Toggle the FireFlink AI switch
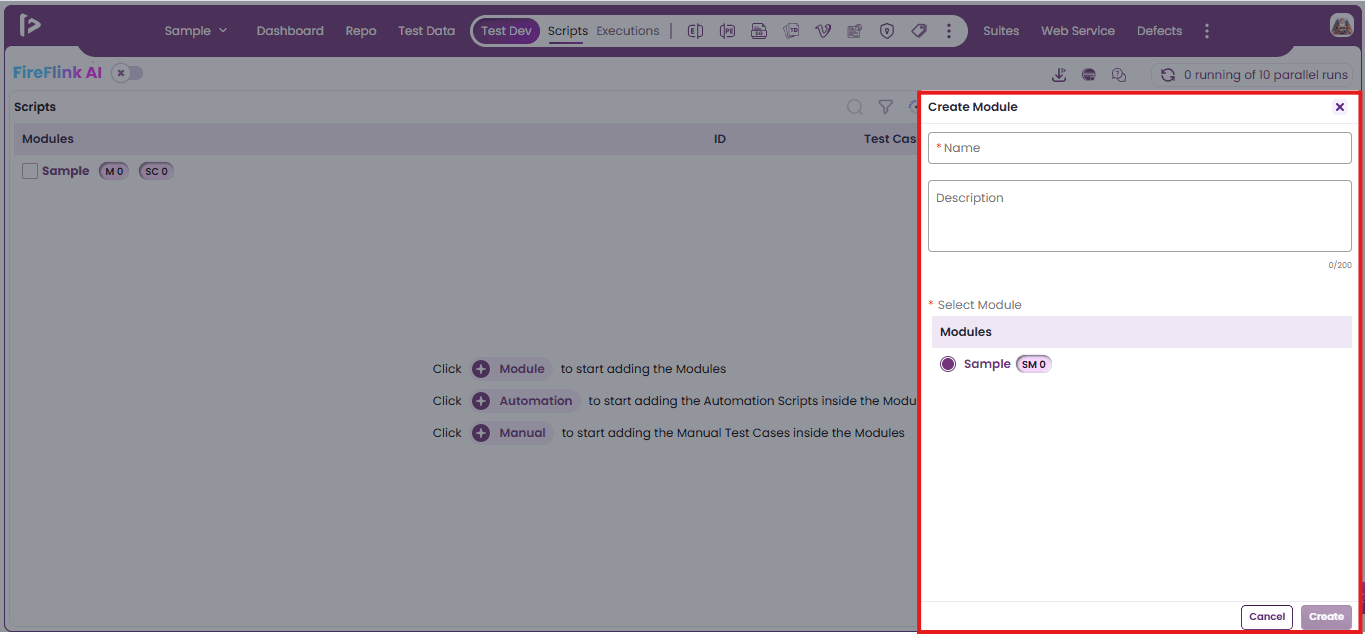The image size is (1365, 635). [x=127, y=73]
